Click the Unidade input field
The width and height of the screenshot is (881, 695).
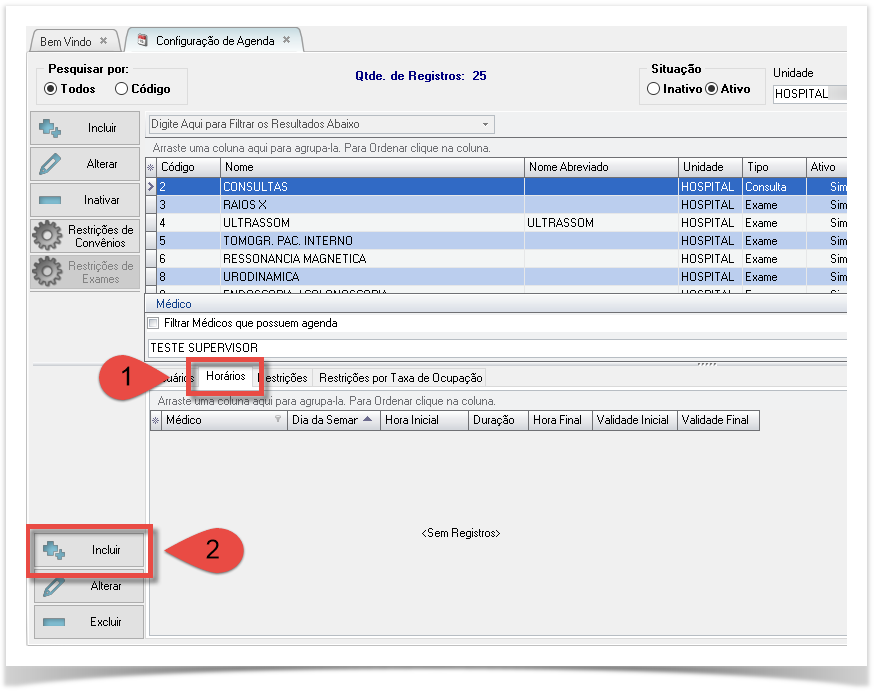click(808, 94)
